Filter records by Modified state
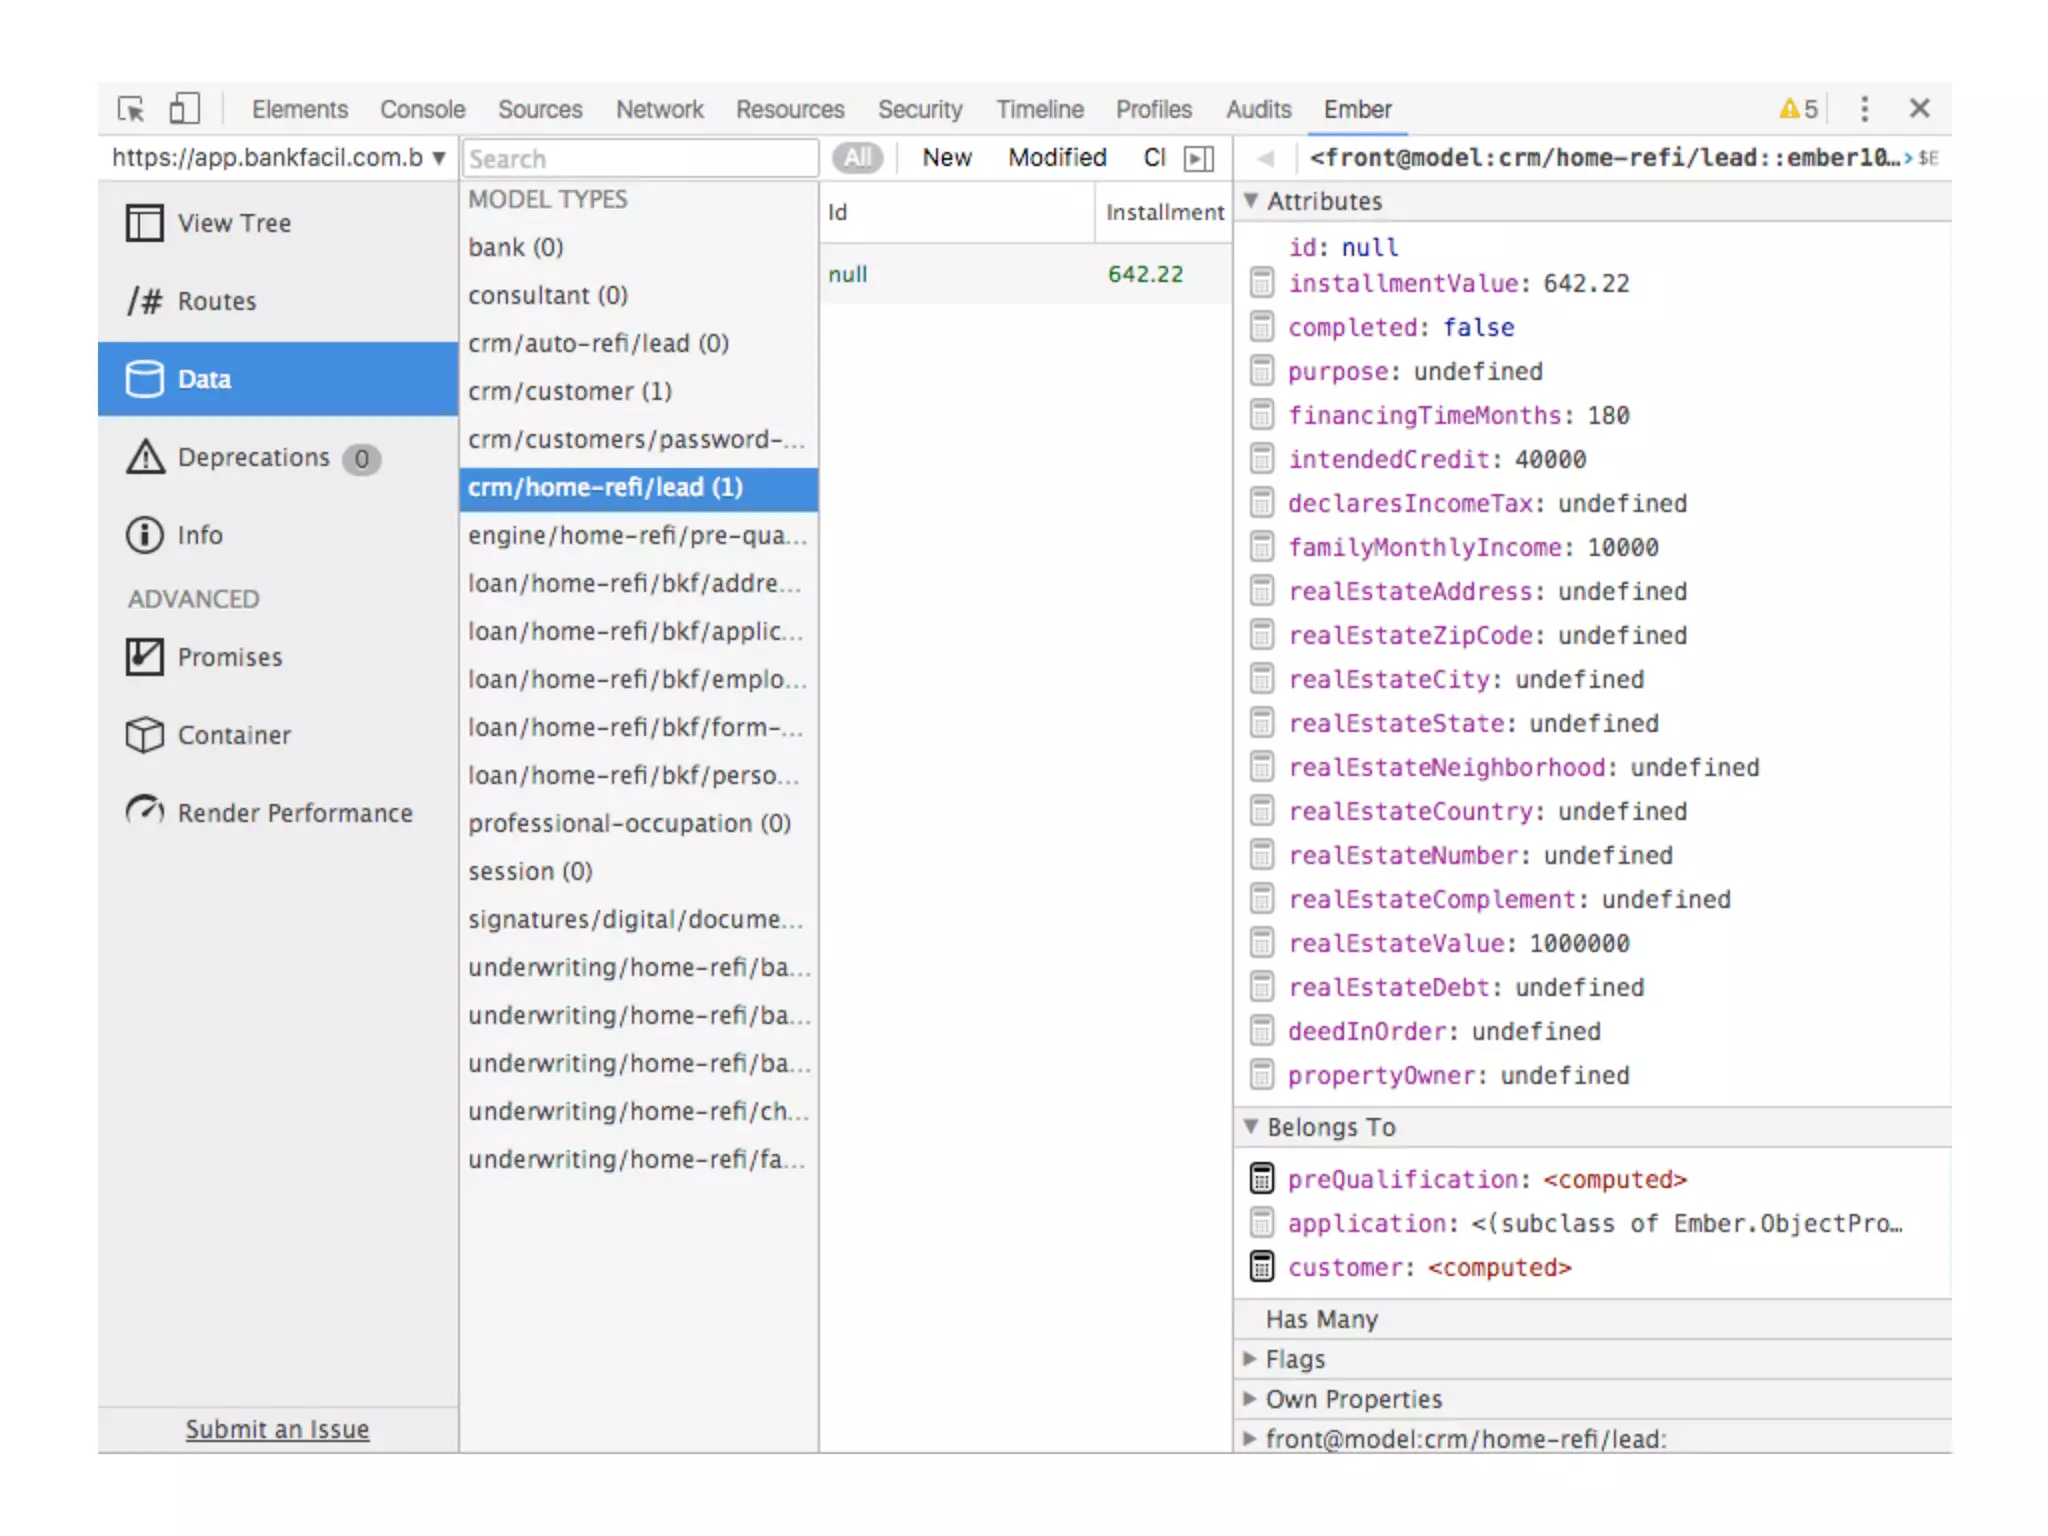 click(1057, 158)
